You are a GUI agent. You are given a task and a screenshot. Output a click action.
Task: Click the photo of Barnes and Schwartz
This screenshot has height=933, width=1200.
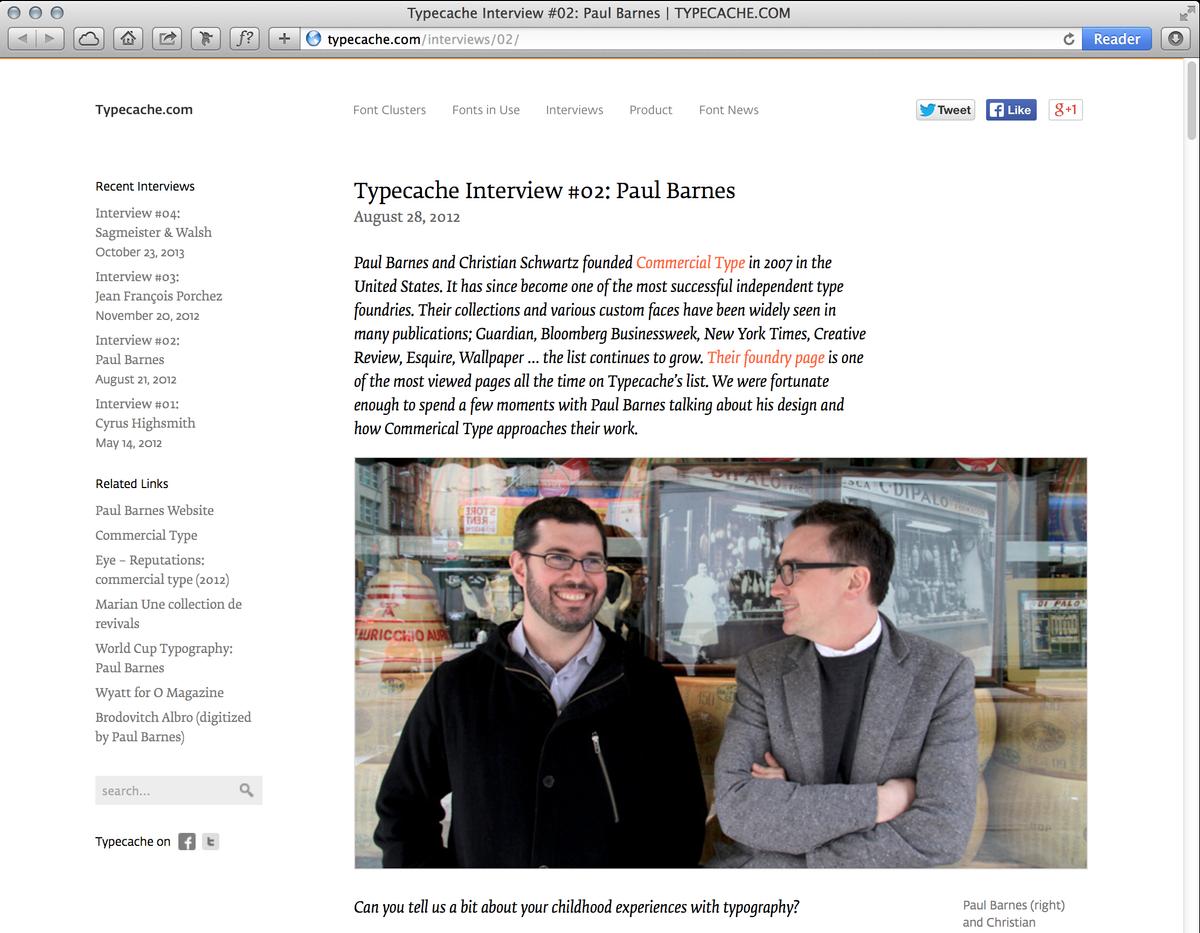point(720,663)
